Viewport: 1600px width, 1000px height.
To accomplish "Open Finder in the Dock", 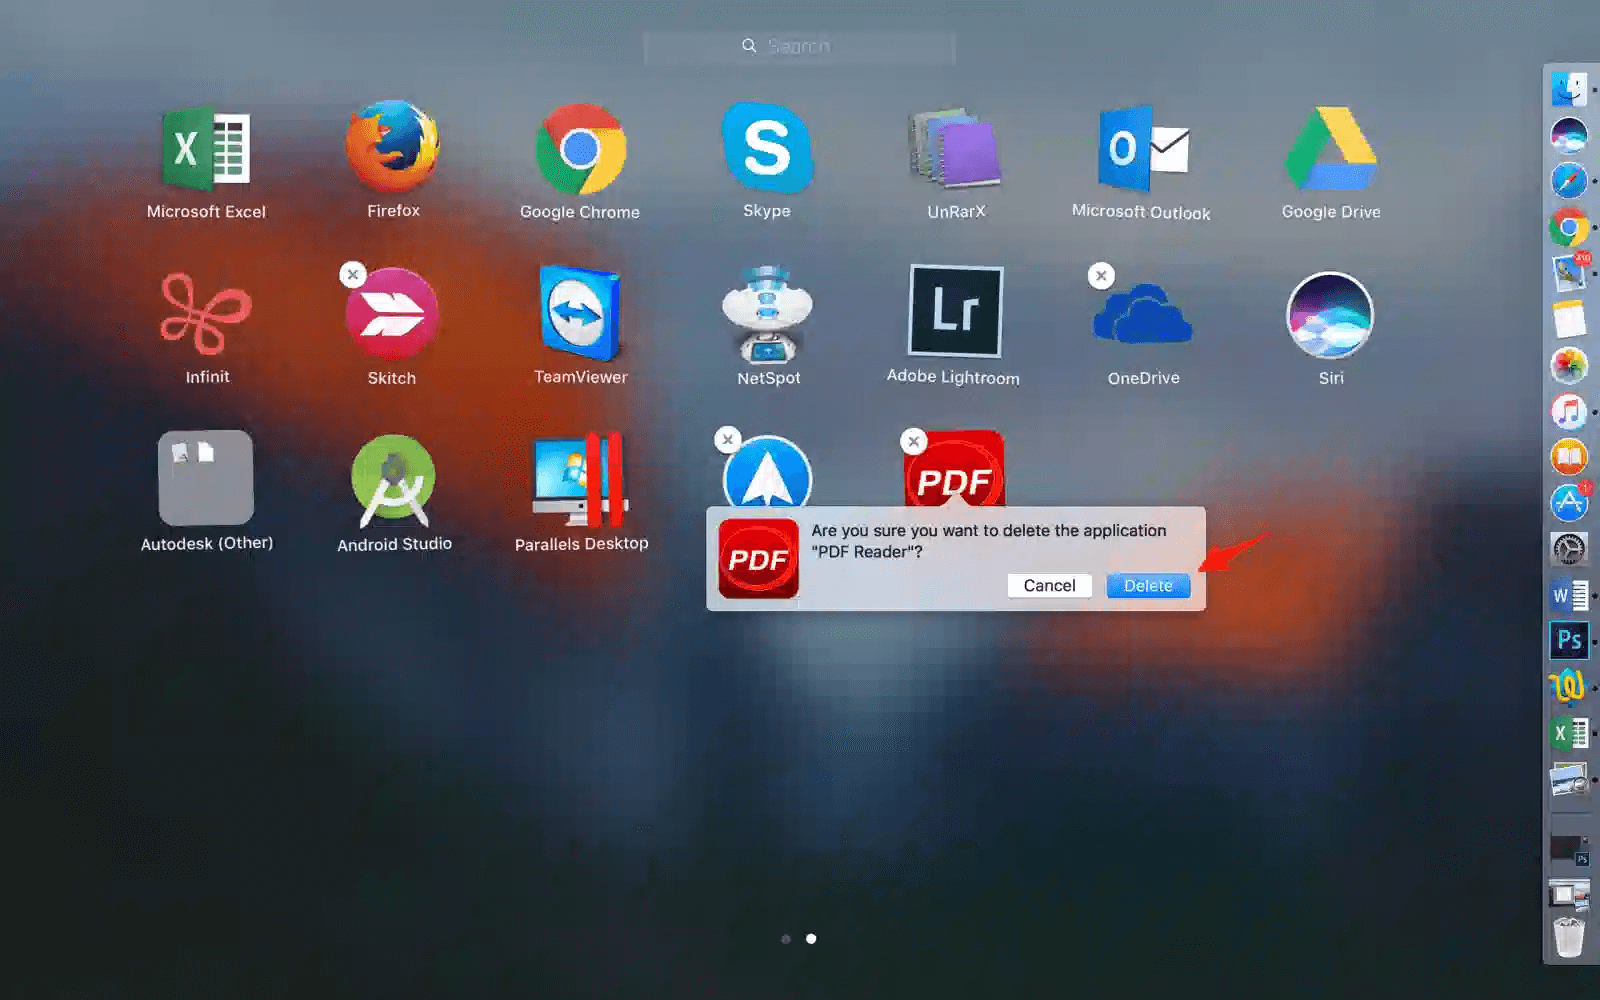I will [1569, 88].
